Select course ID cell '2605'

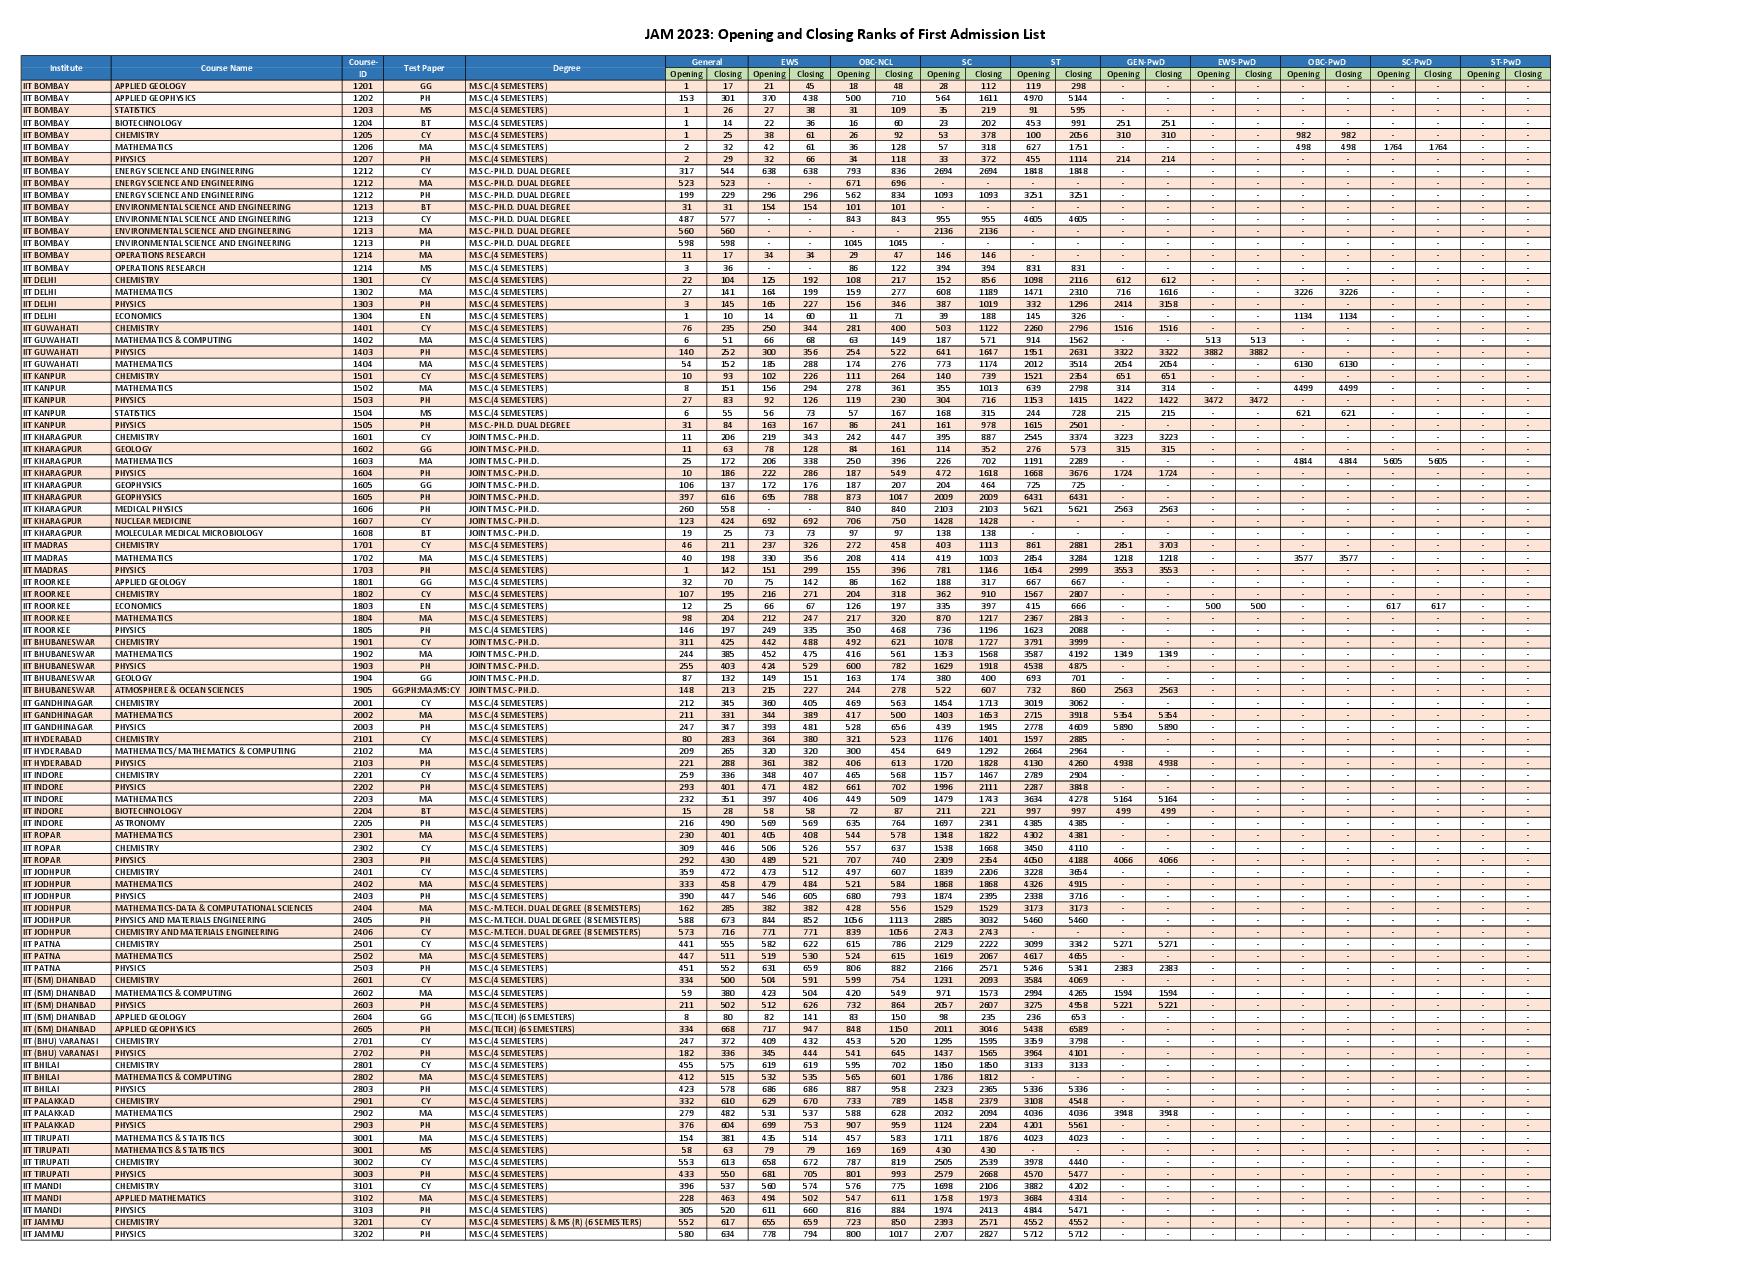point(363,1029)
